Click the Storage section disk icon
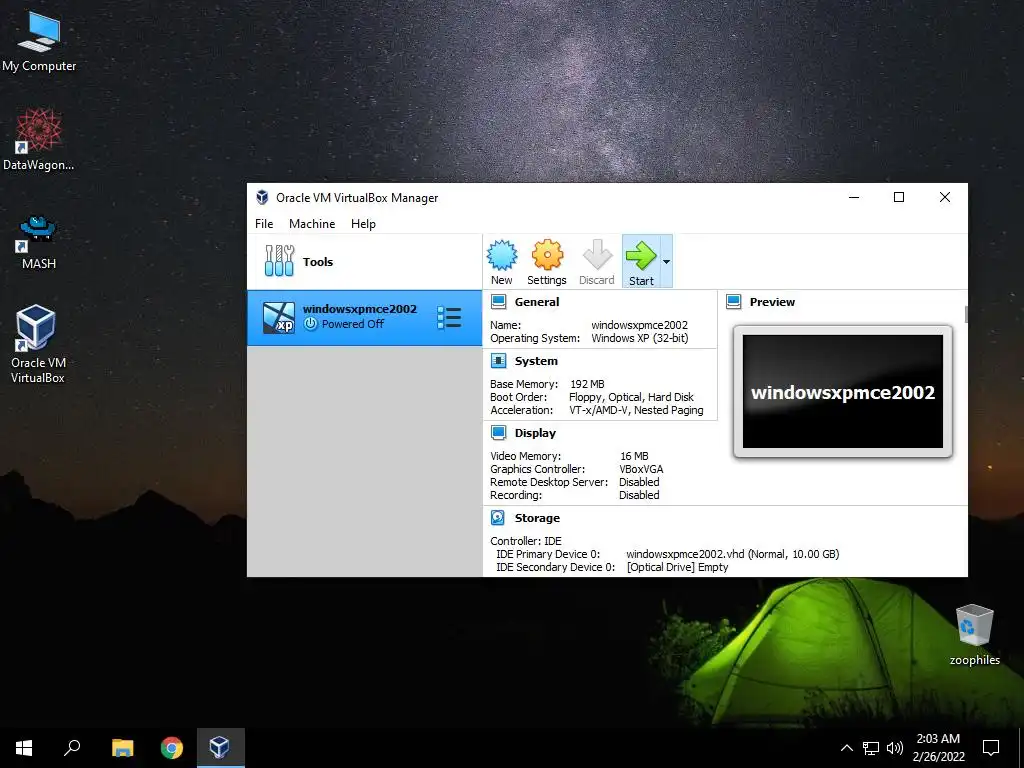Viewport: 1024px width, 768px height. tap(498, 518)
